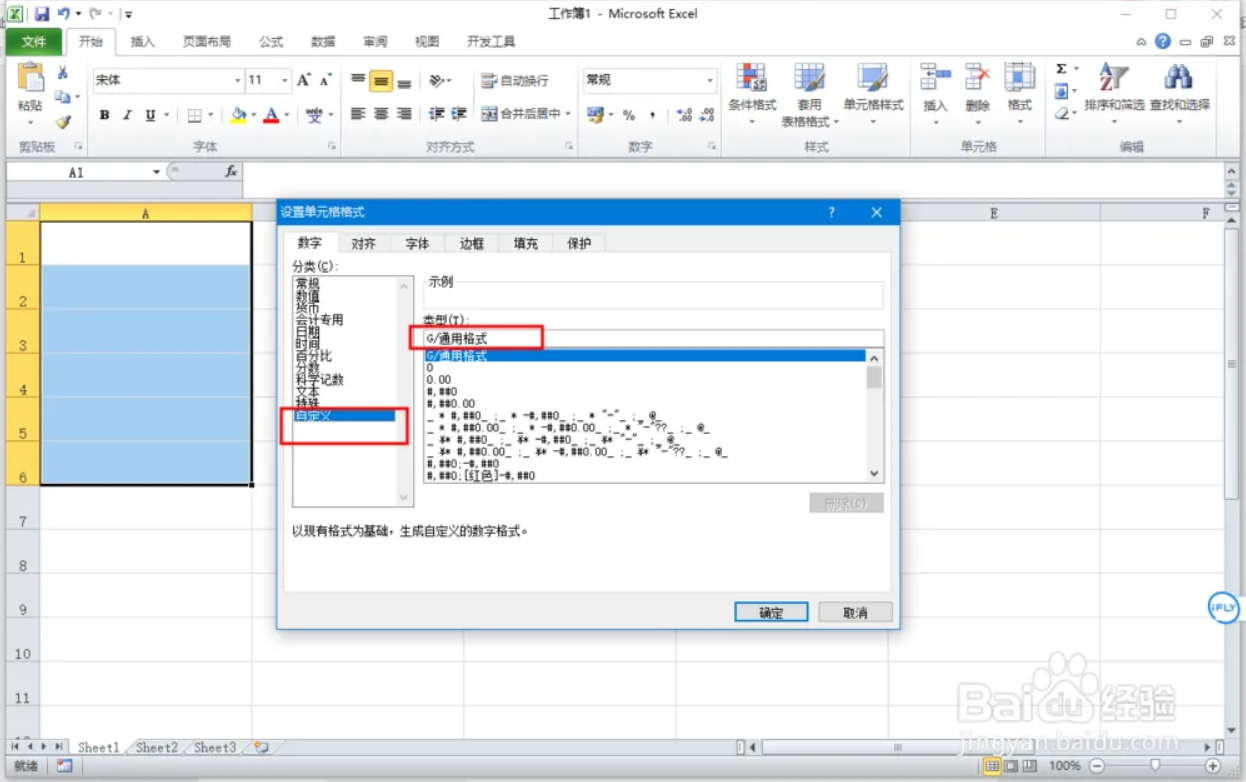
Task: Click the accounting currency format icon
Action: (x=595, y=115)
